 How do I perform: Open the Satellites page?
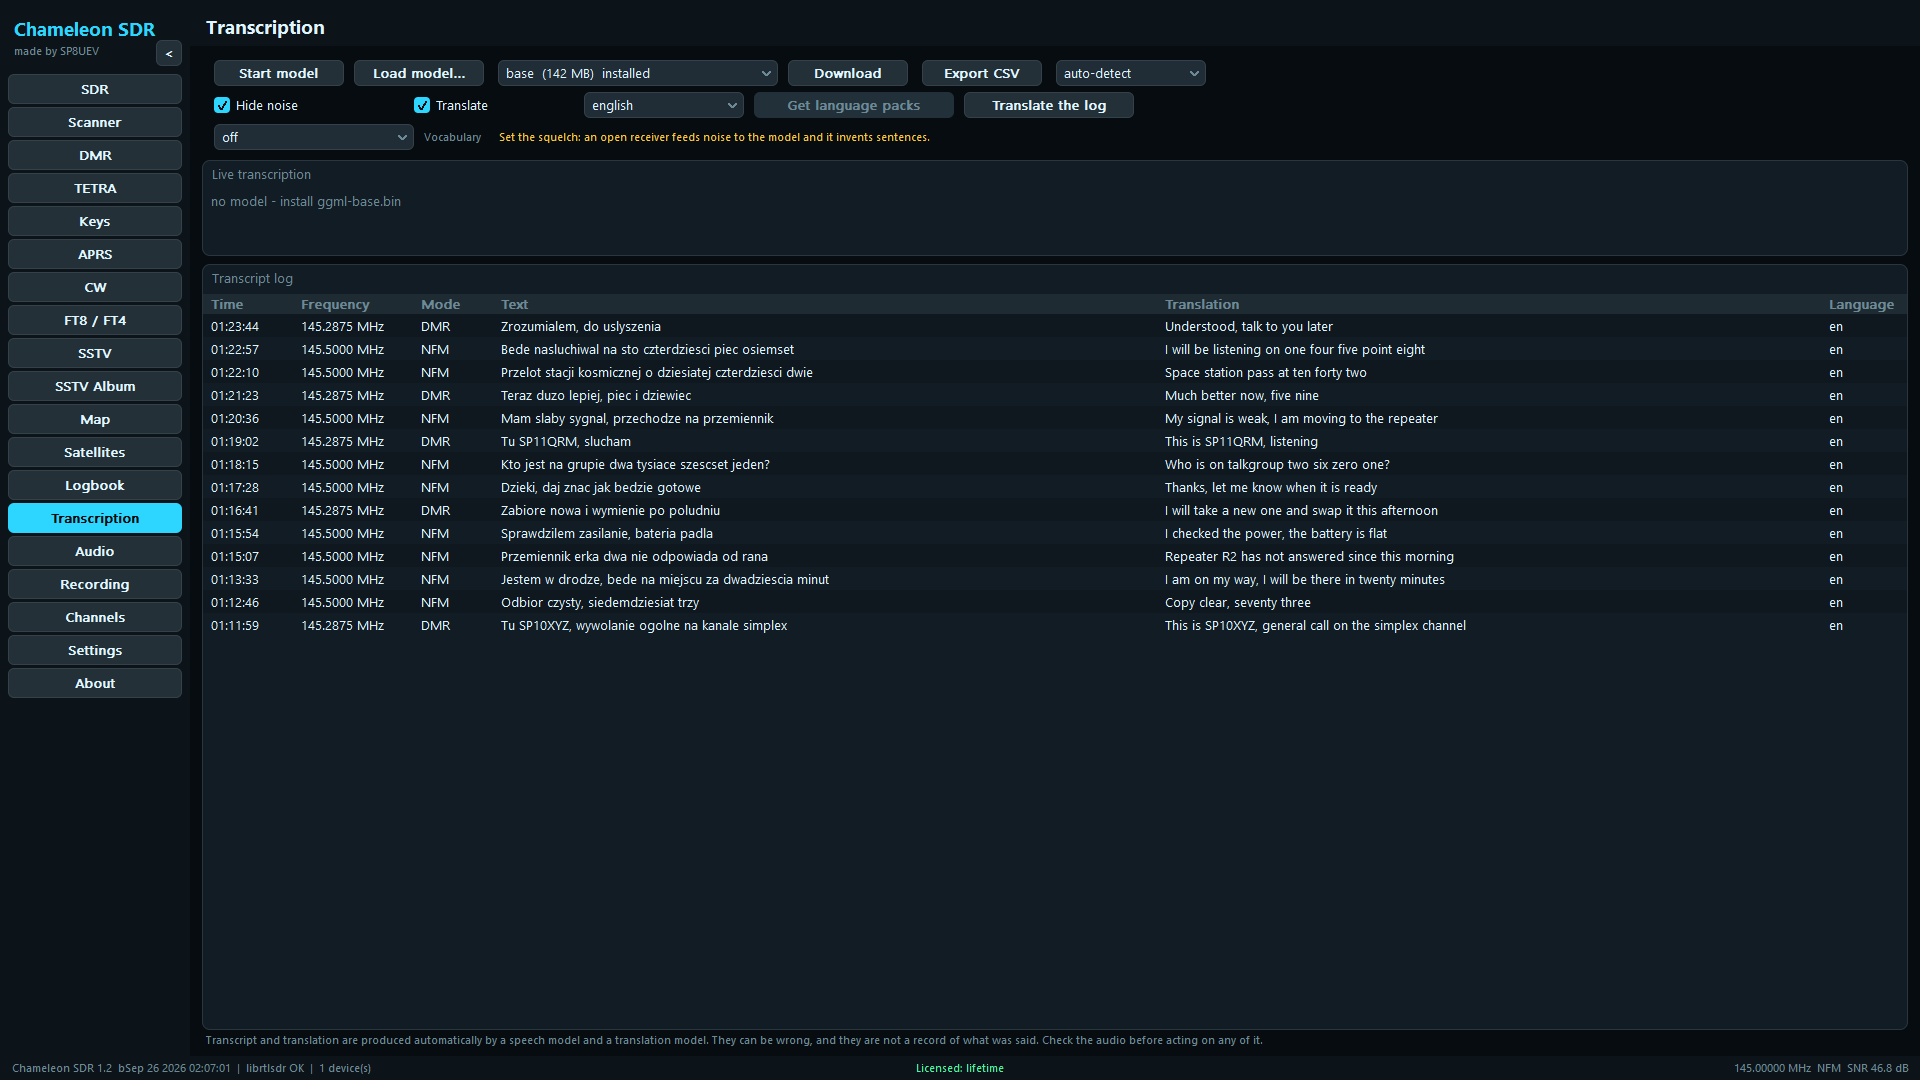click(x=95, y=452)
